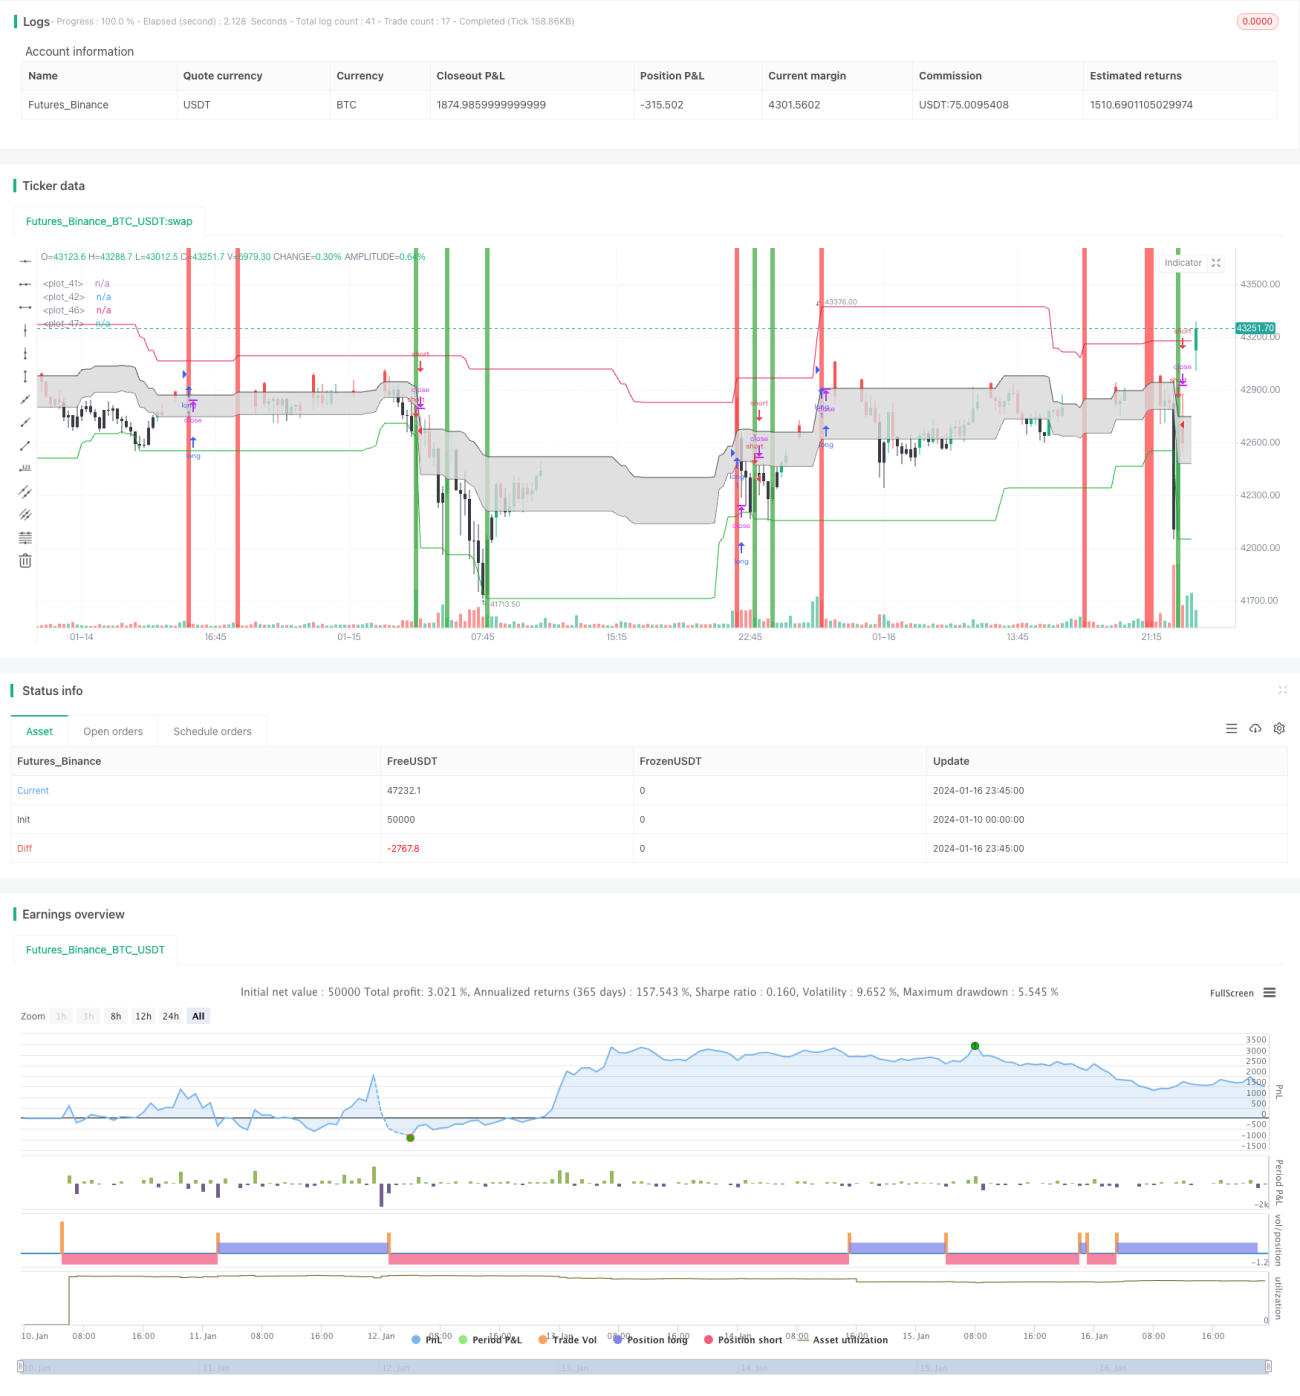Select the multi-level horizontal lines tool
Screen dimensions: 1300x1396
[x=25, y=538]
